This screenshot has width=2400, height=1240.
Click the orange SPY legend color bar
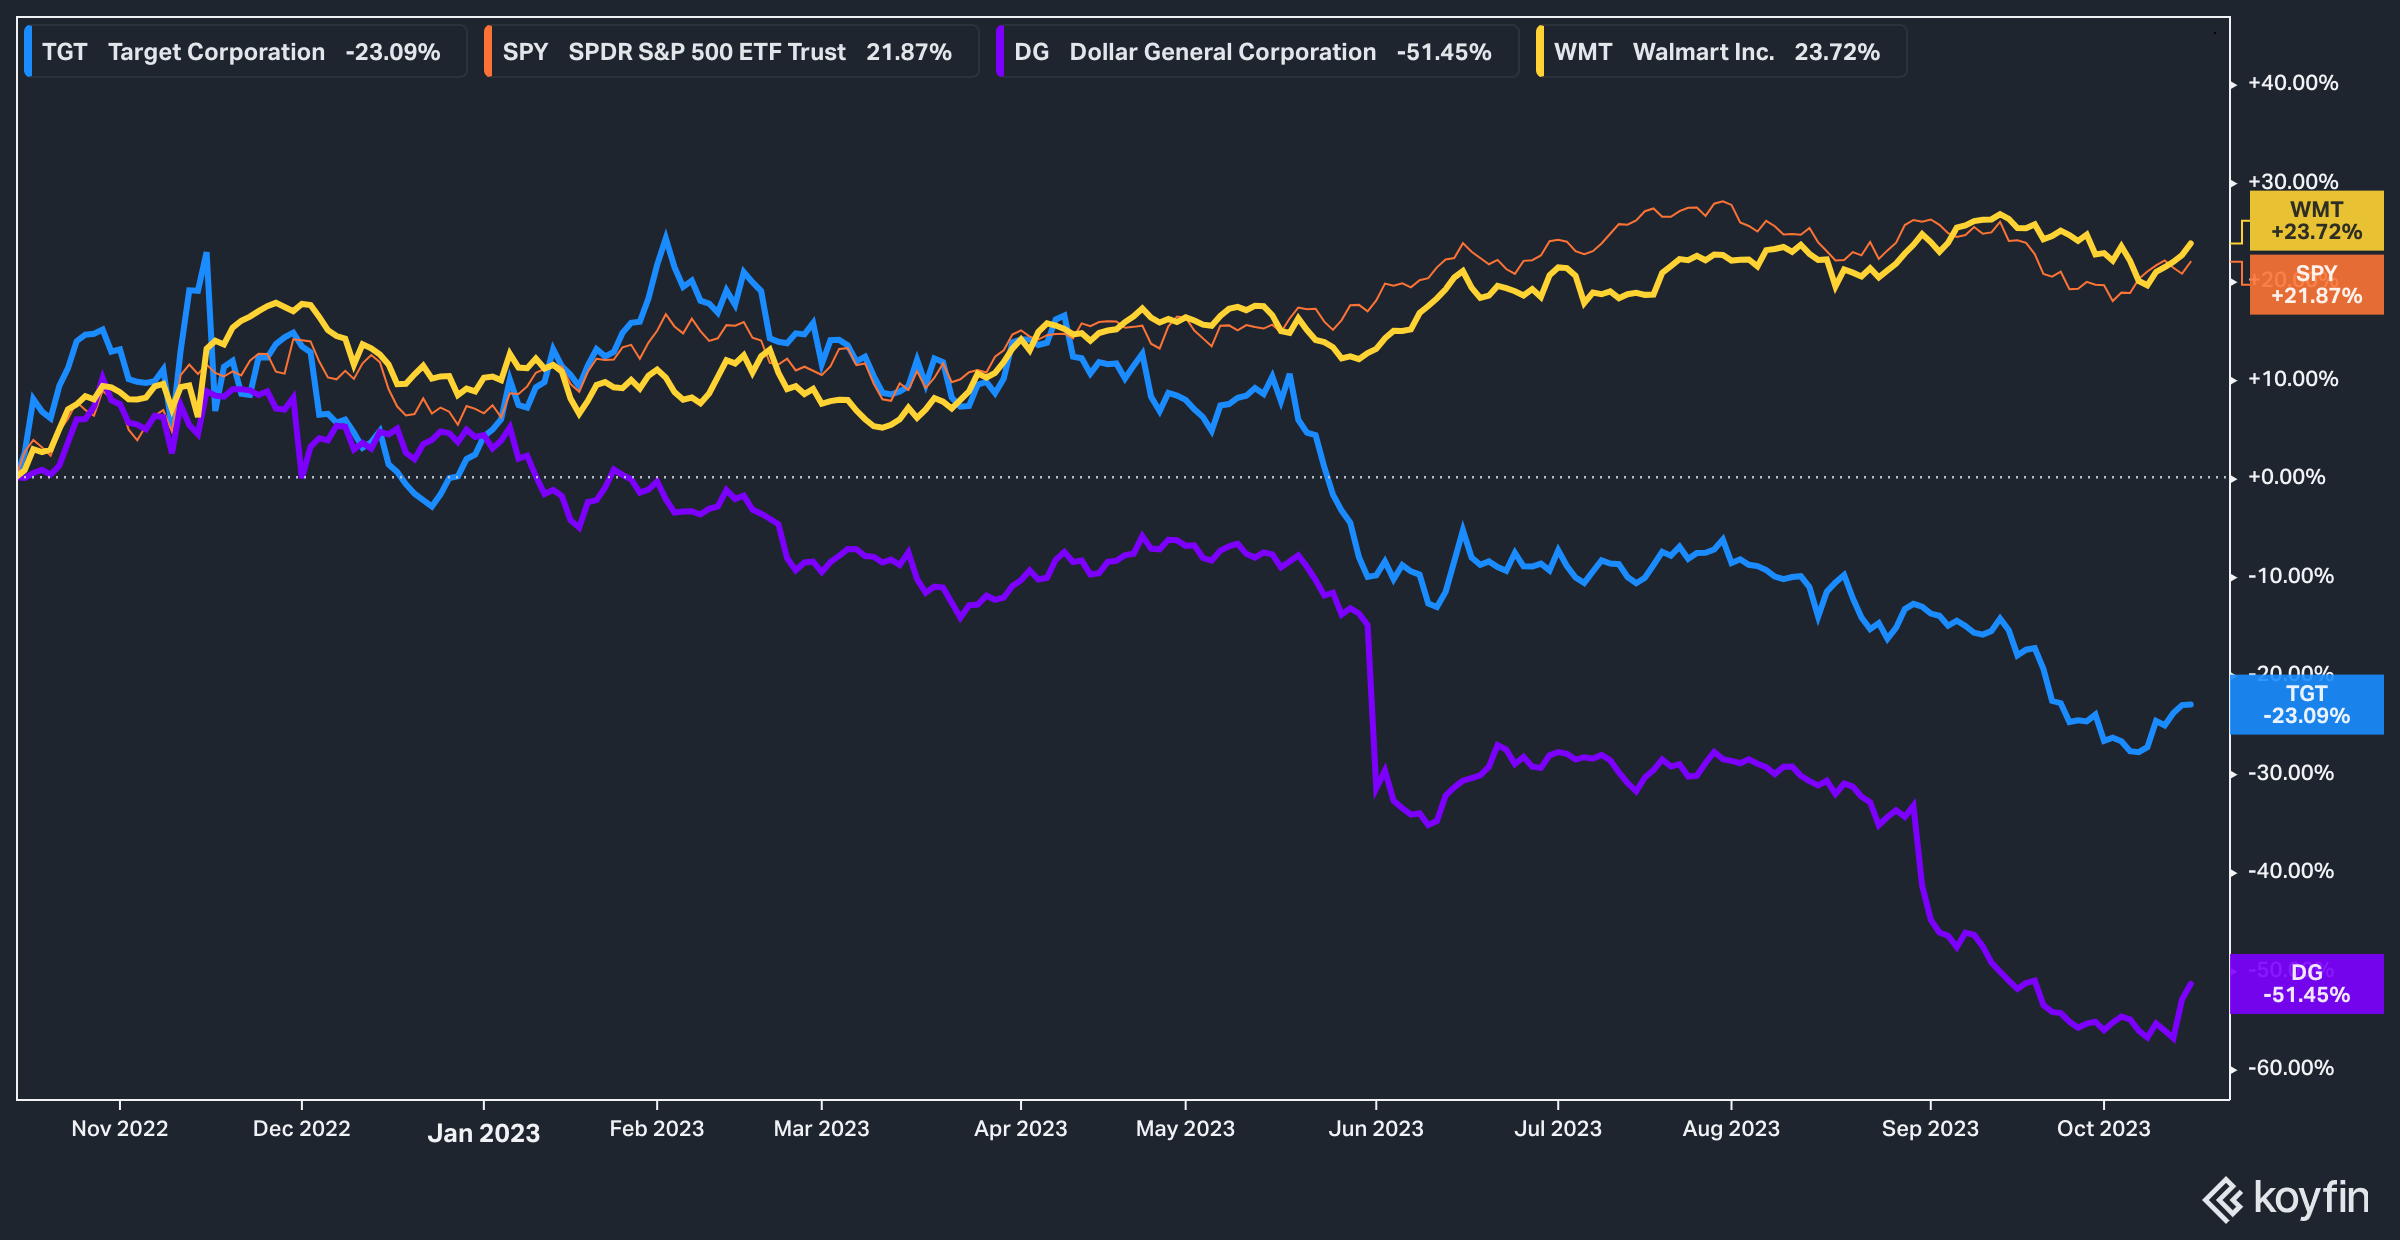(x=488, y=52)
